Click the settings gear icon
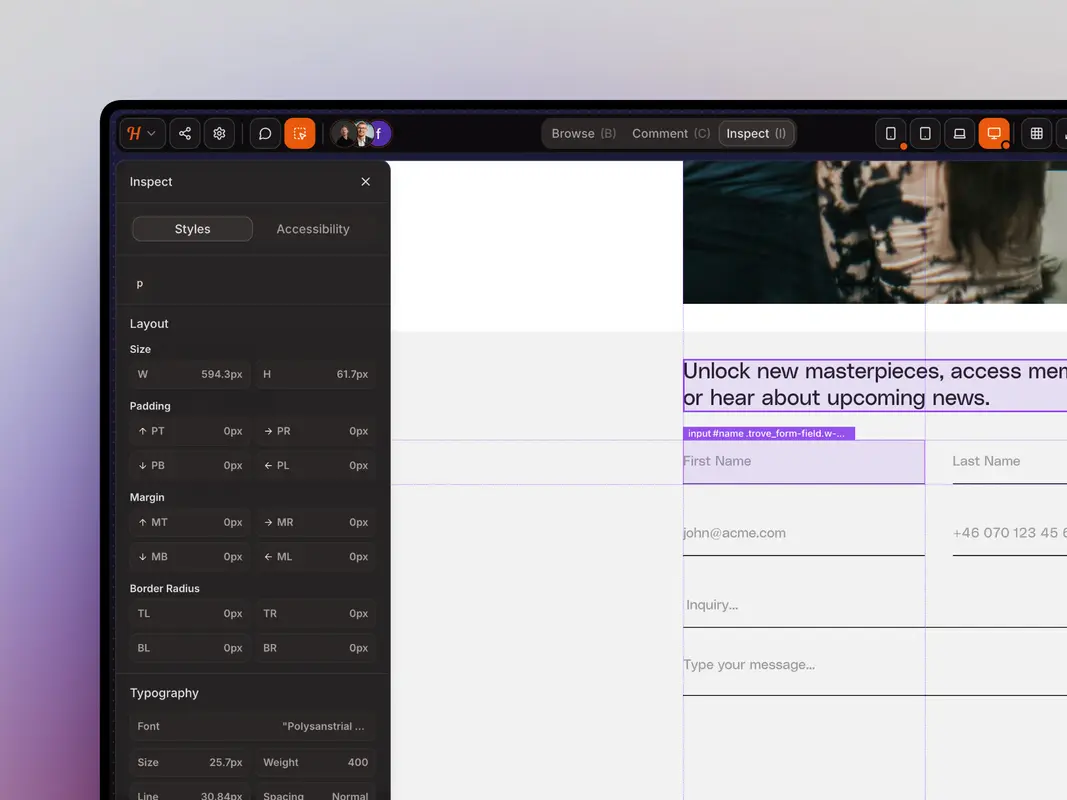The image size is (1067, 800). tap(219, 133)
